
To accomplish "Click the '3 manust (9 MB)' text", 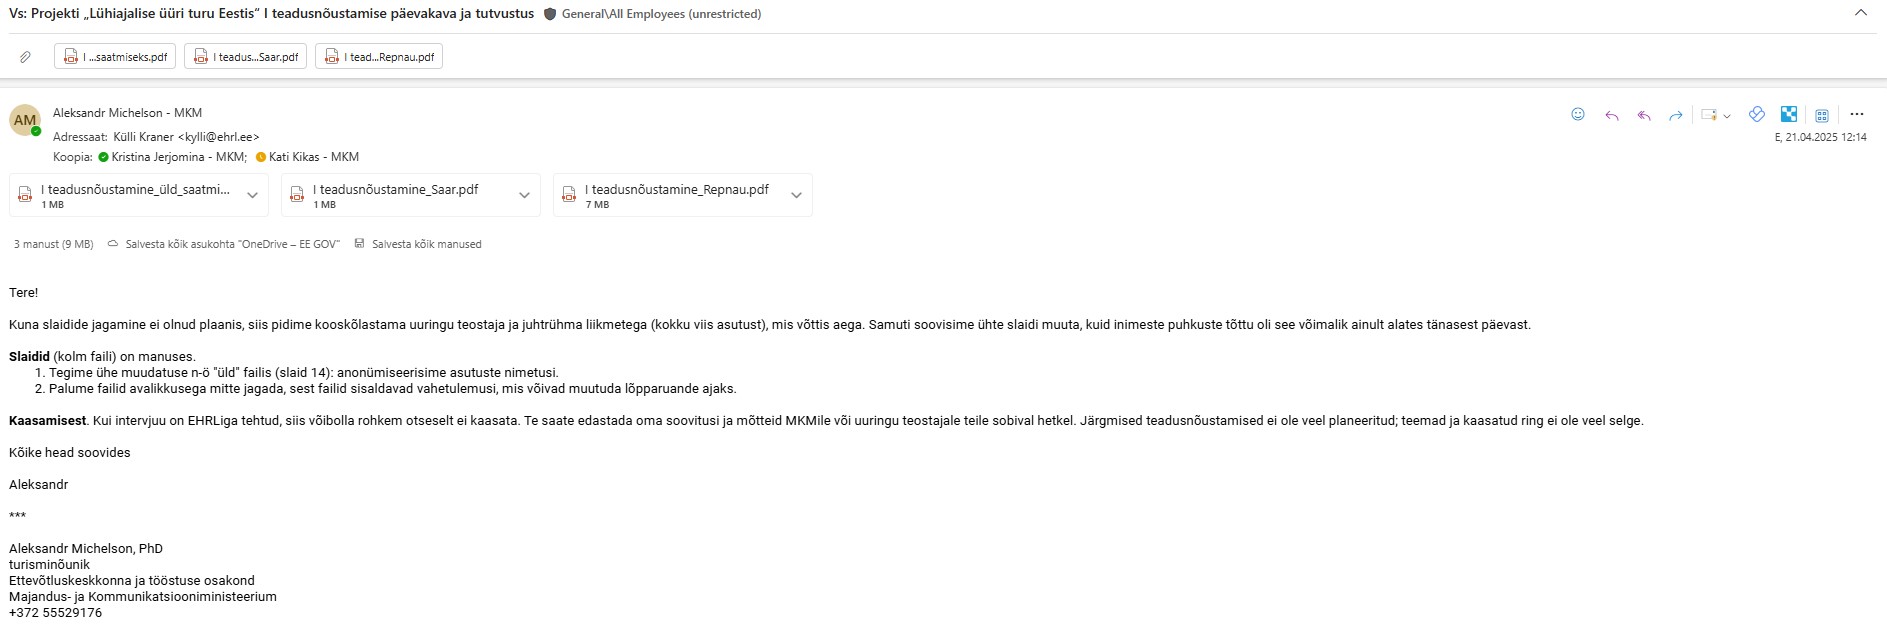I will [53, 244].
